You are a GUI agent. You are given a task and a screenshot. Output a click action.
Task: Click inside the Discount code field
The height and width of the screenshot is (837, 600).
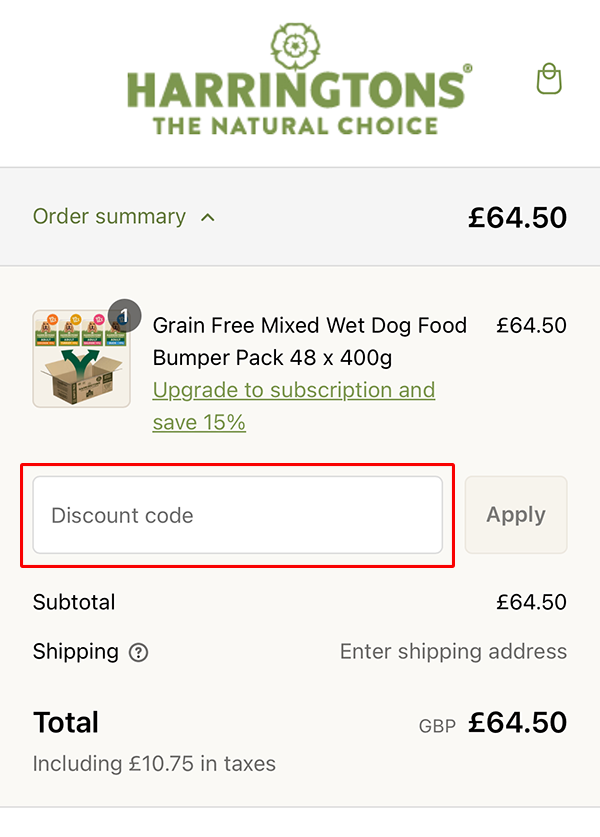[238, 515]
